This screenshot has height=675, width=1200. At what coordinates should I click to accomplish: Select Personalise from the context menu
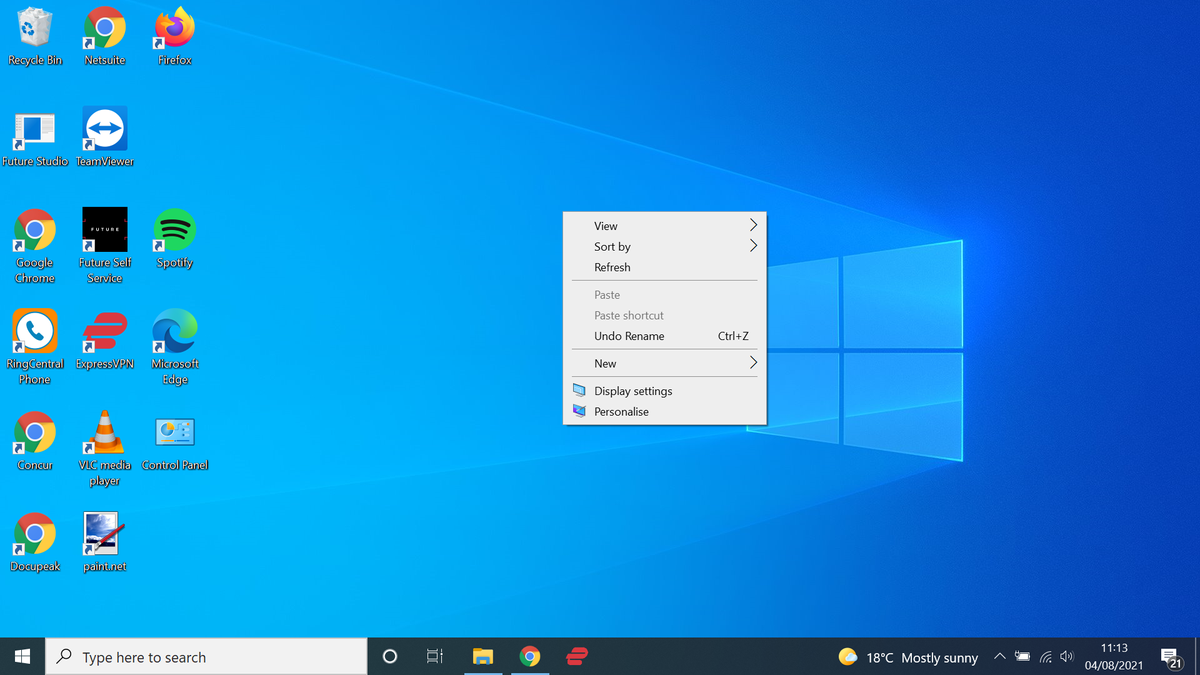click(663, 411)
